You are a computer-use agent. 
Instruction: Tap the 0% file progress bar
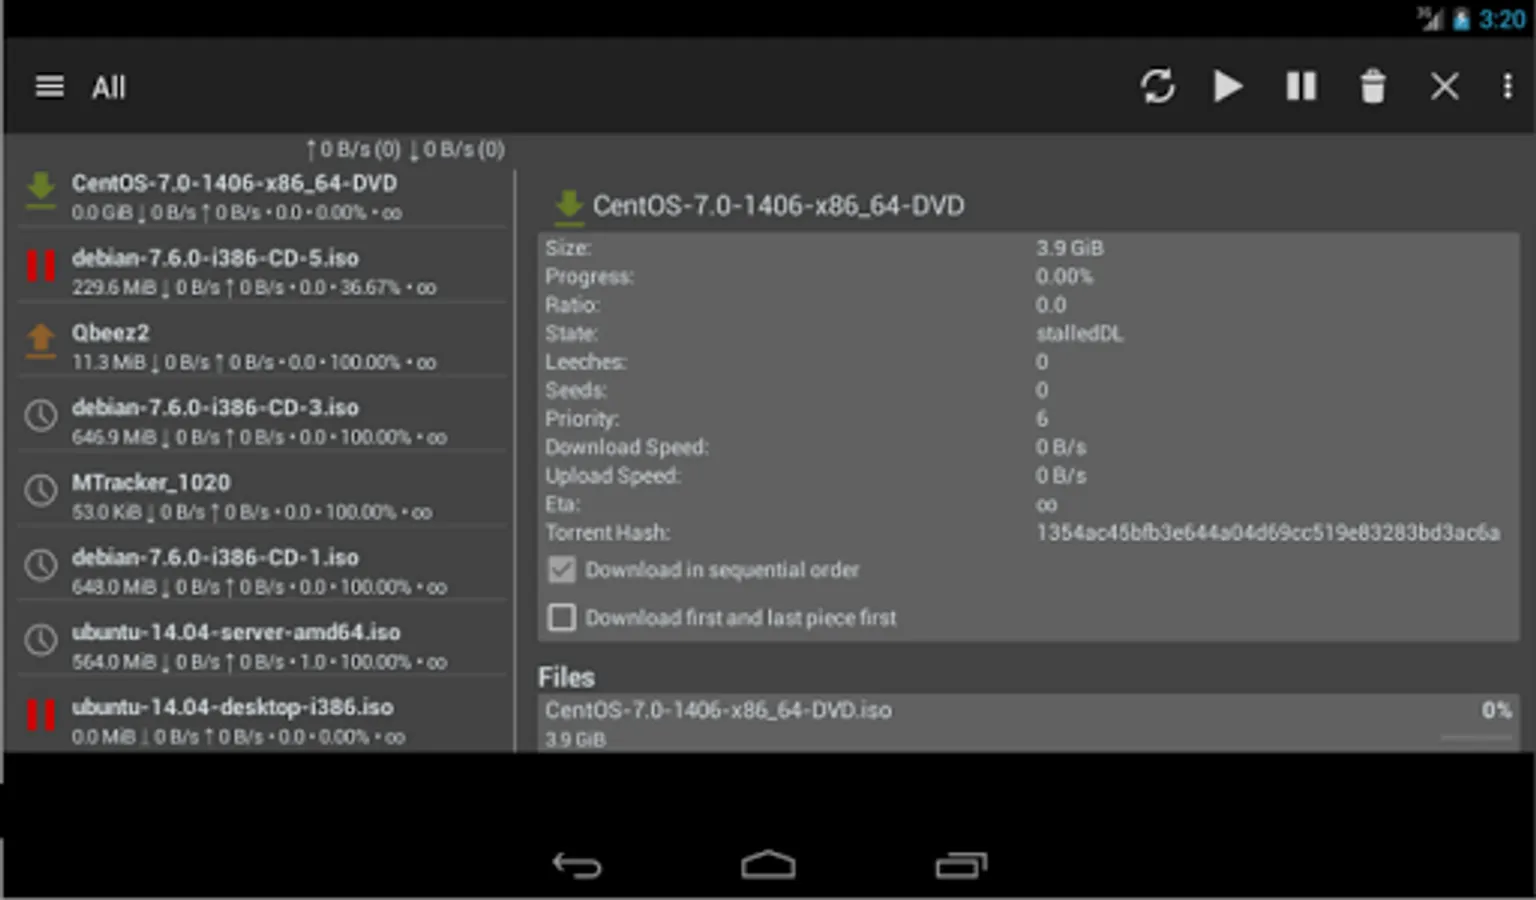pos(1476,738)
